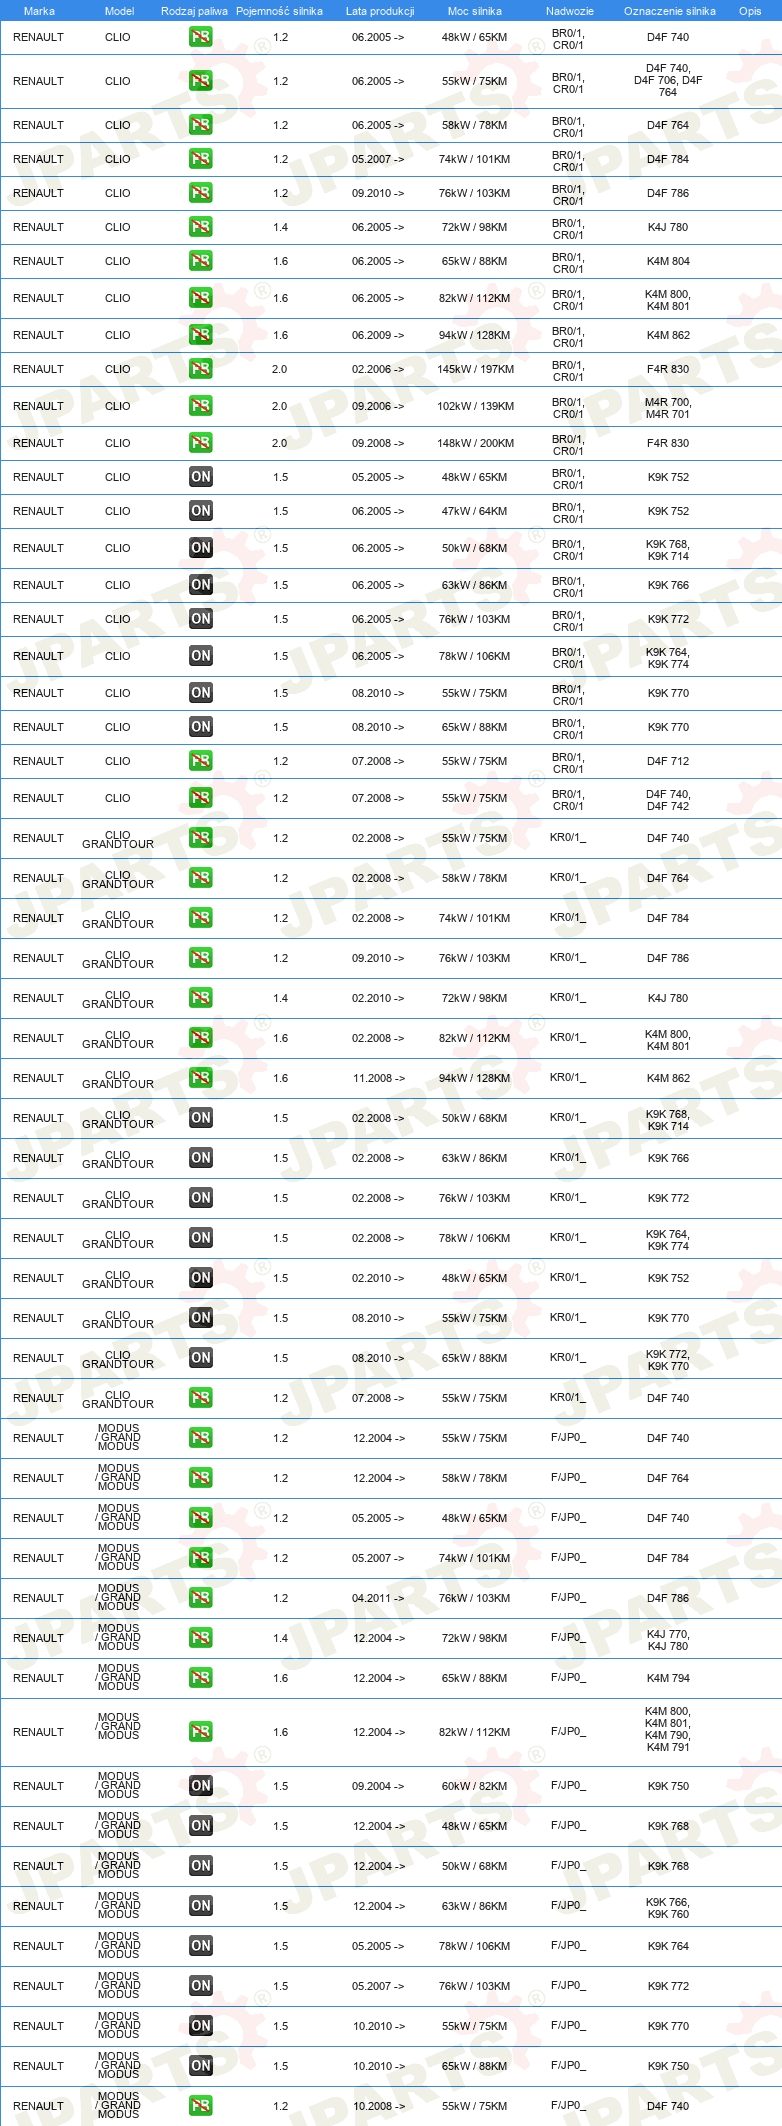
Task: Select petrol icon in CLIO 06.2009 94kW row
Action: pyautogui.click(x=200, y=335)
